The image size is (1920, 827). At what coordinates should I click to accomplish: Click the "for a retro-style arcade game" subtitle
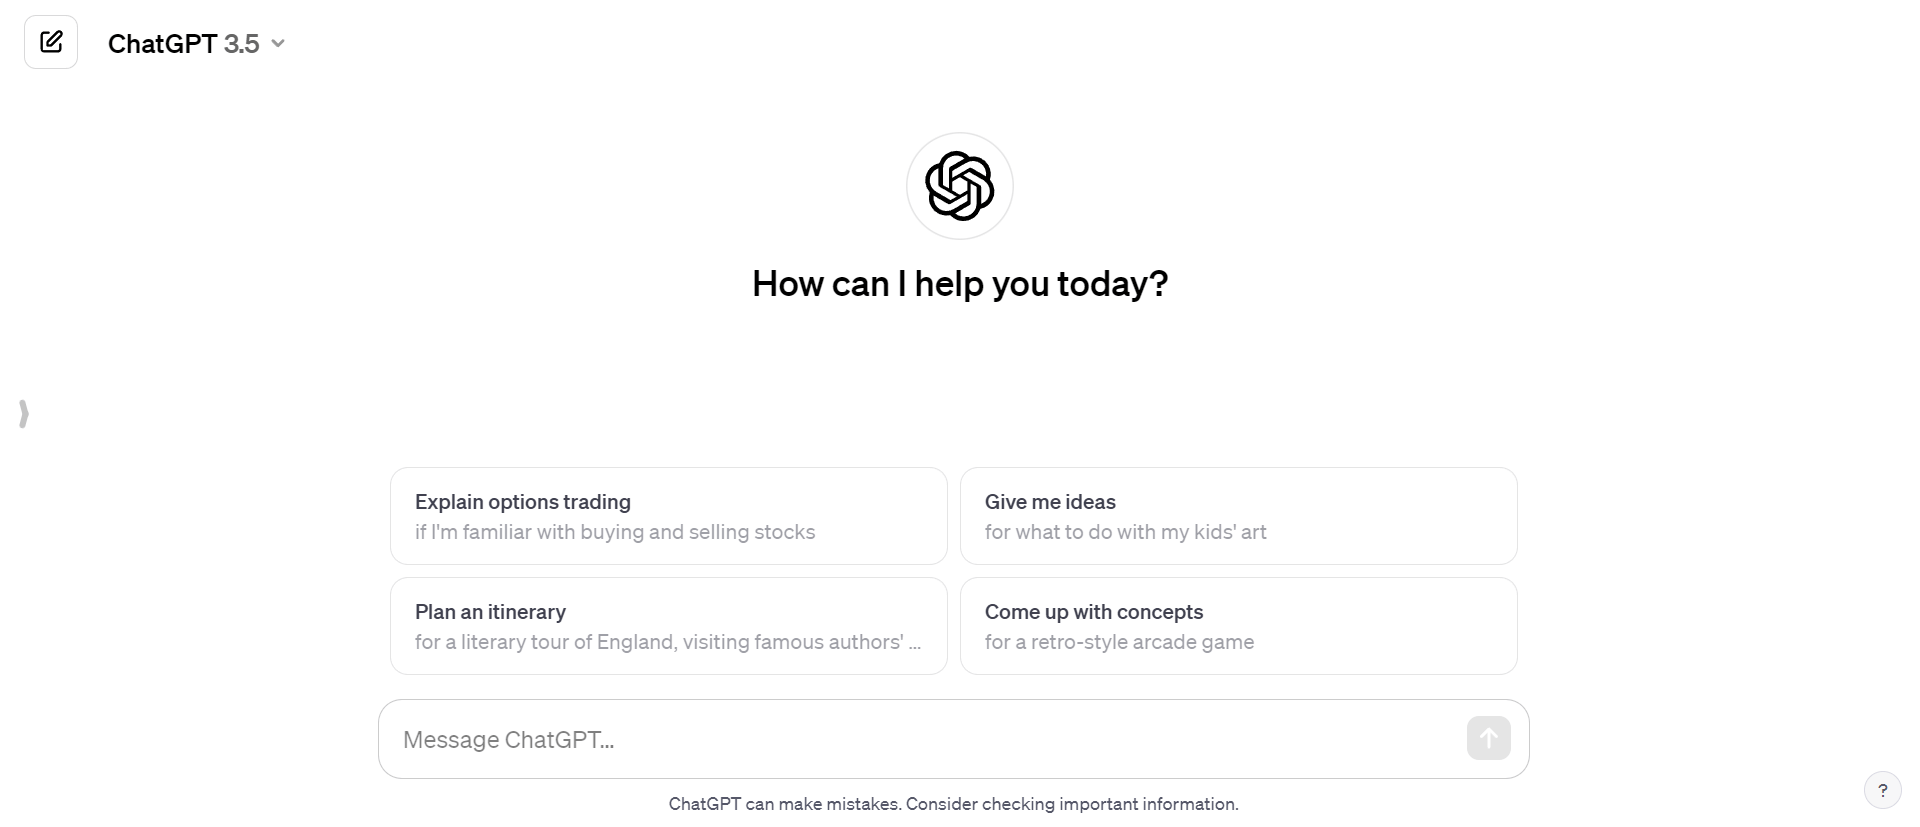(1119, 642)
